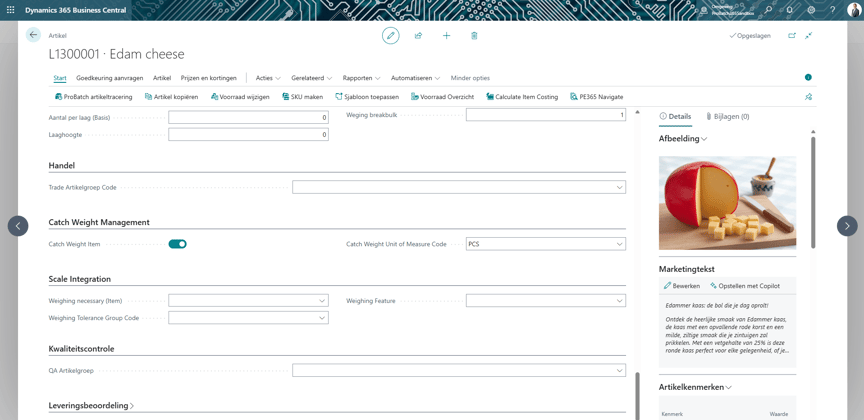This screenshot has height=420, width=864.
Task: Open Goedkeuring aanvragen tab
Action: pos(110,78)
